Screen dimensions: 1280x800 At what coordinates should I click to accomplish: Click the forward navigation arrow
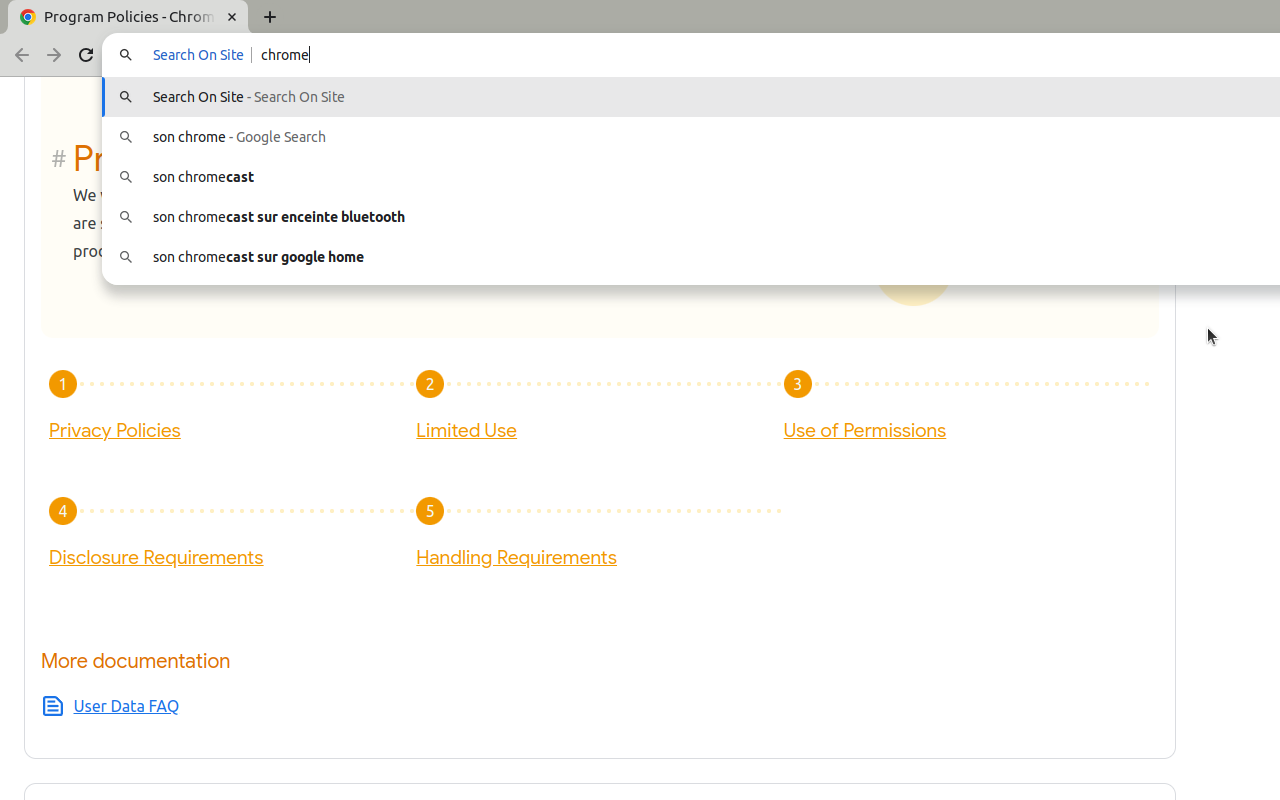(54, 55)
